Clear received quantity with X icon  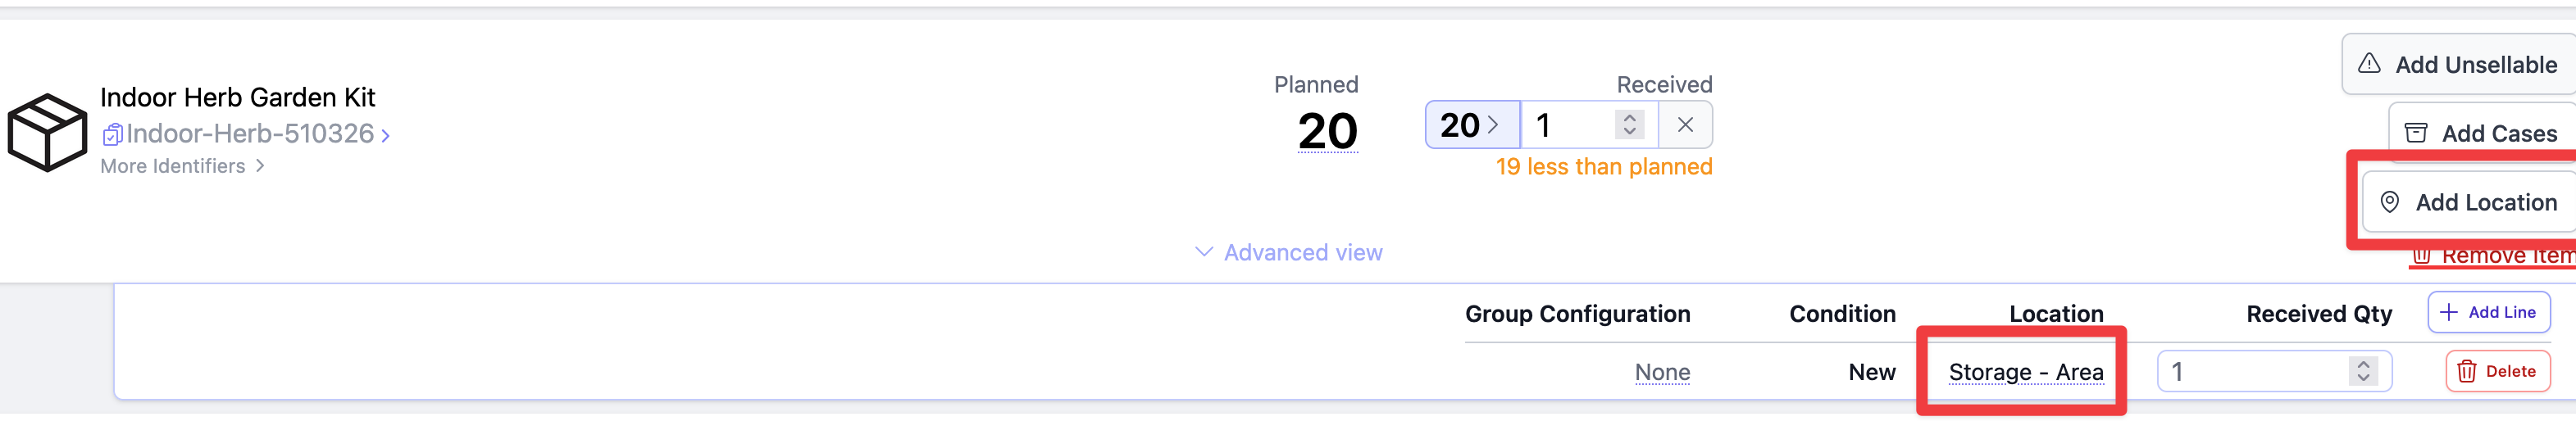point(1685,125)
